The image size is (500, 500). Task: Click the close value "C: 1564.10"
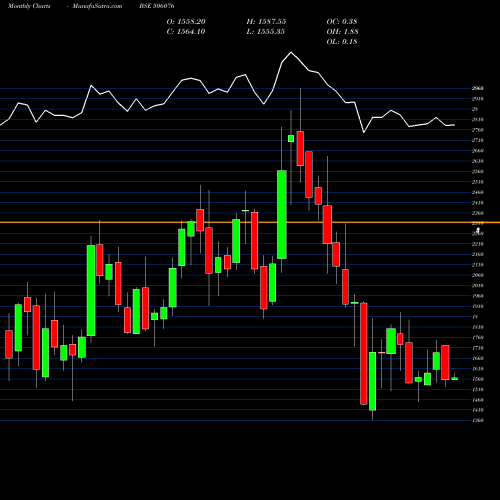click(186, 32)
